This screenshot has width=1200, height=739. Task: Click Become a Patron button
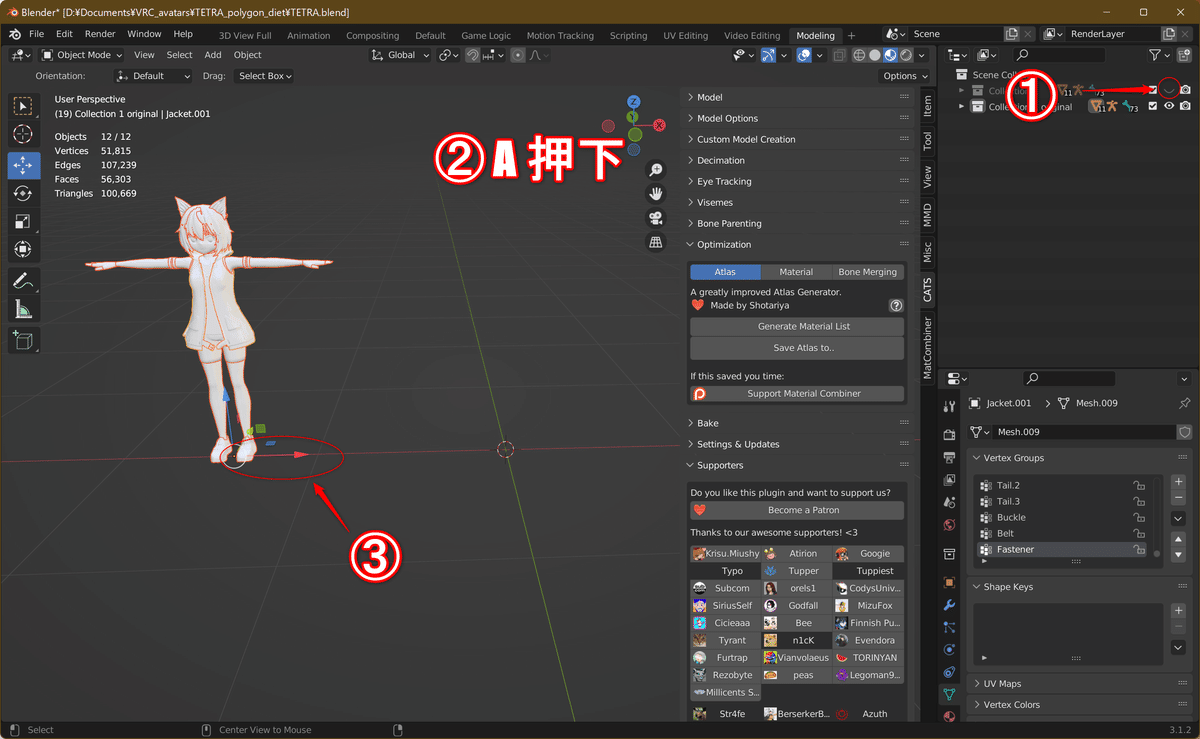click(x=797, y=510)
